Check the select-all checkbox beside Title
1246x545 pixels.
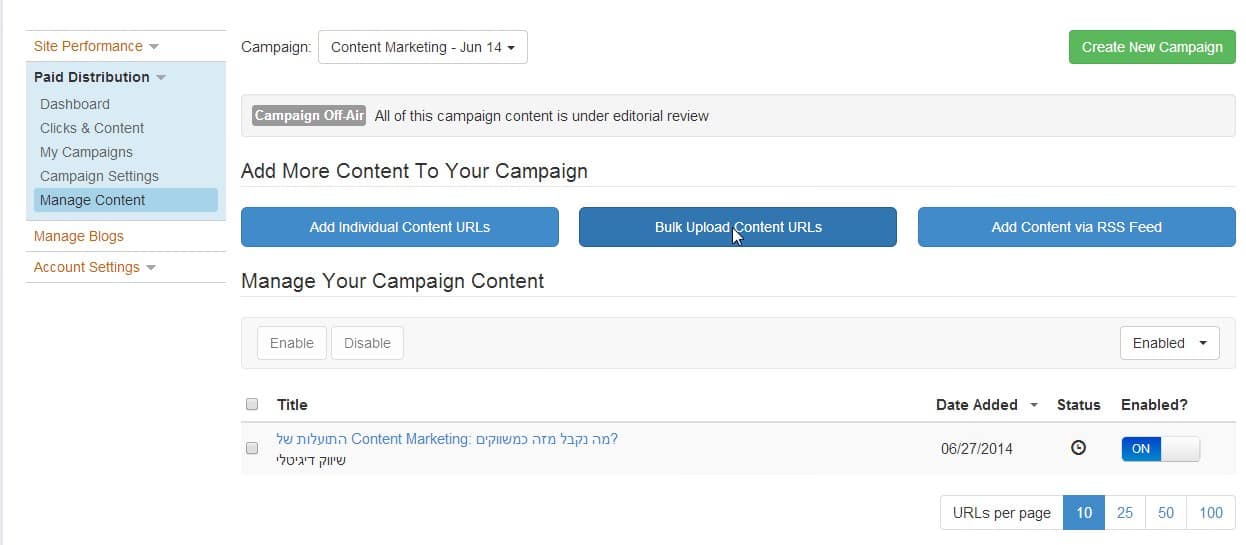click(252, 404)
